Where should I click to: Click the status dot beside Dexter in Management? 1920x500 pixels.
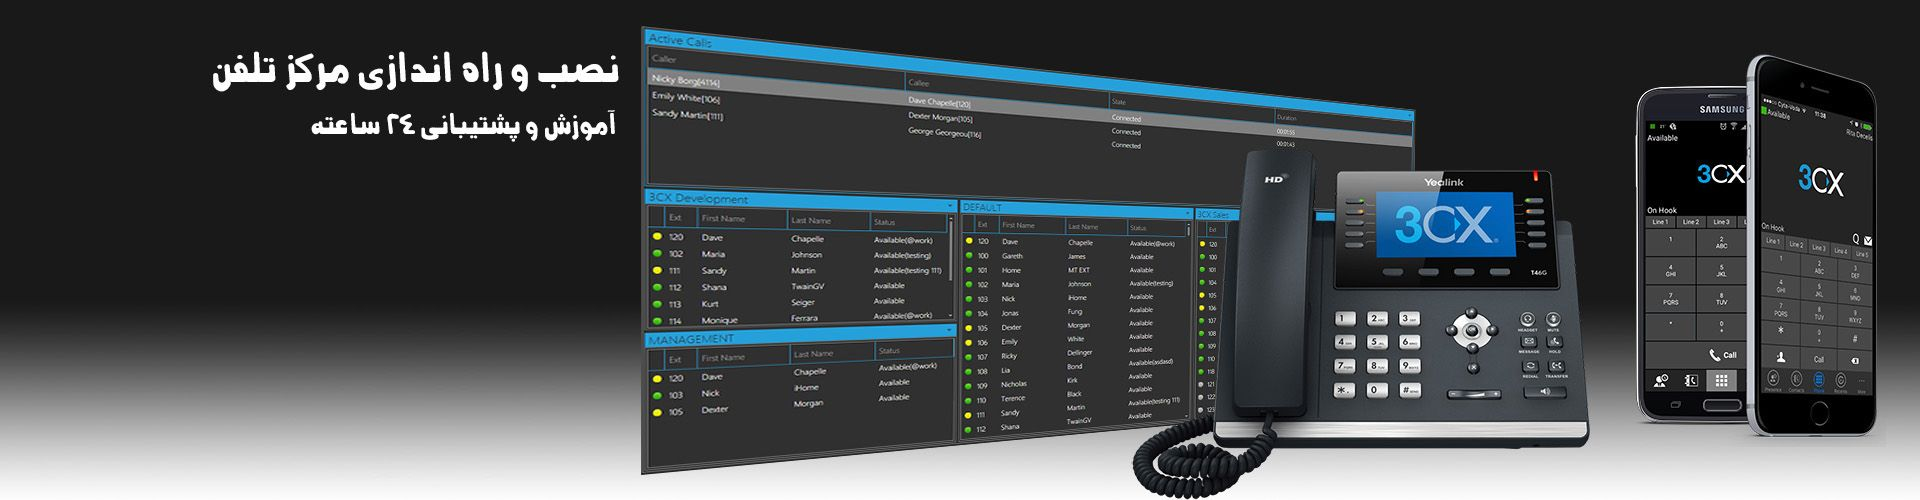click(x=657, y=412)
